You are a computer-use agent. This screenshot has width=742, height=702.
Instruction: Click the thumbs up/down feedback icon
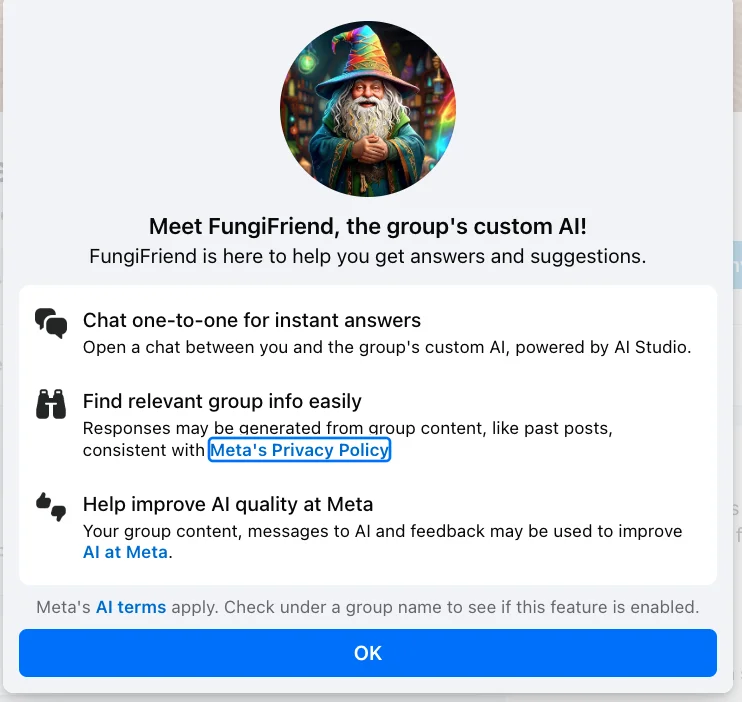[x=51, y=507]
